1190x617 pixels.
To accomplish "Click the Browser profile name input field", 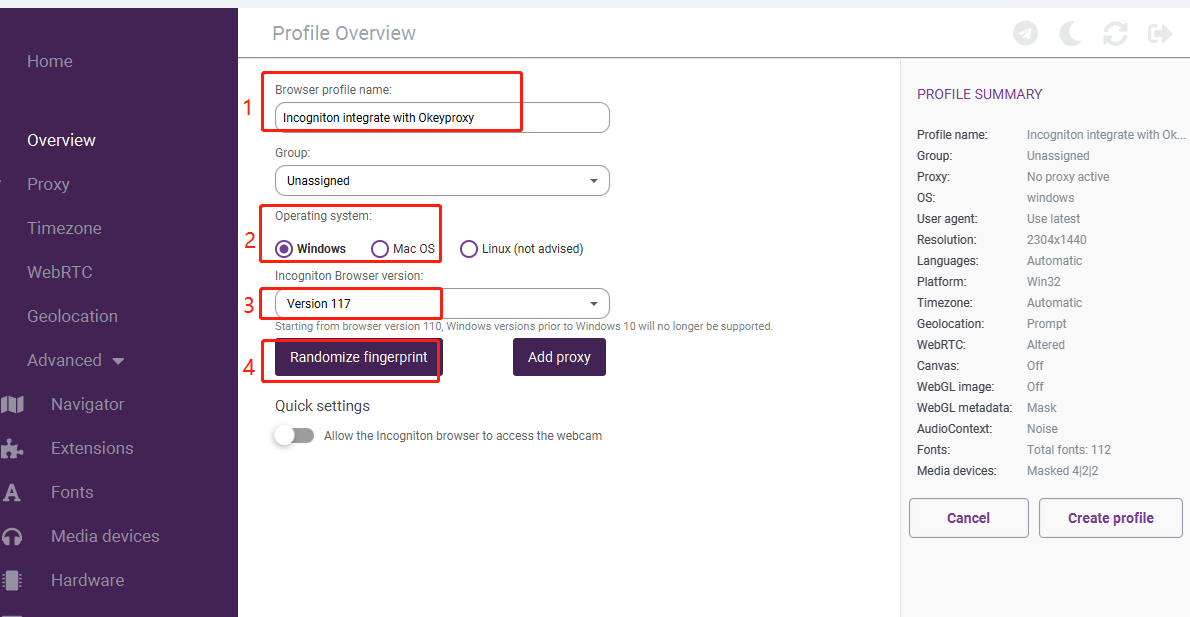I will point(441,118).
